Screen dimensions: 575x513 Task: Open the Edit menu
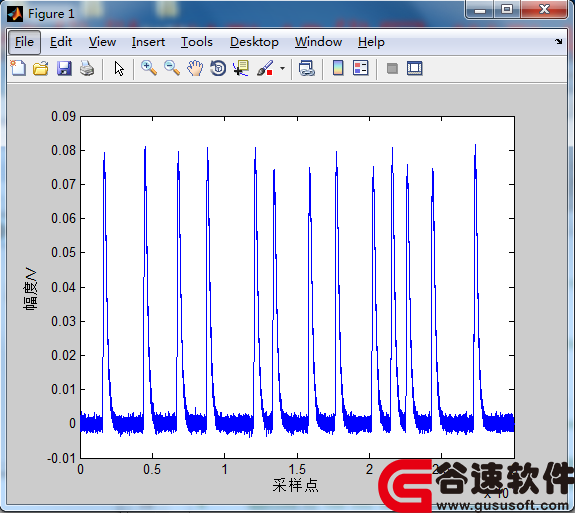pos(61,42)
